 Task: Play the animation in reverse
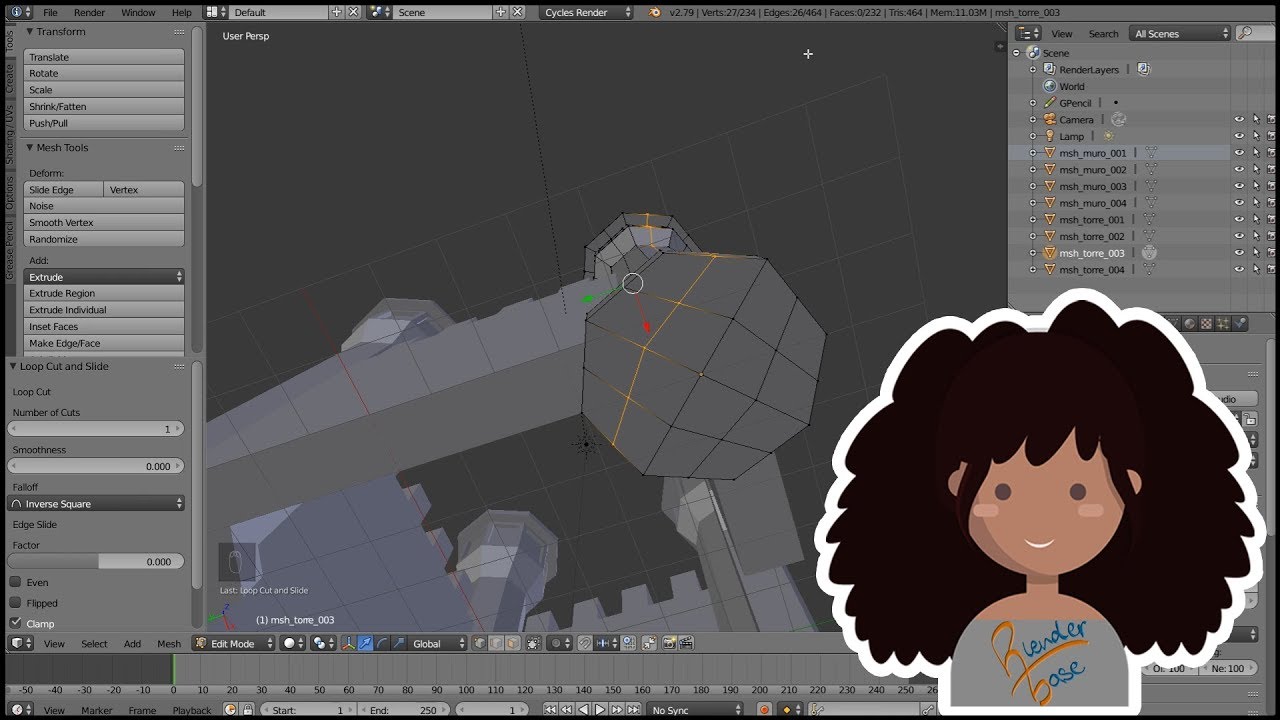583,710
